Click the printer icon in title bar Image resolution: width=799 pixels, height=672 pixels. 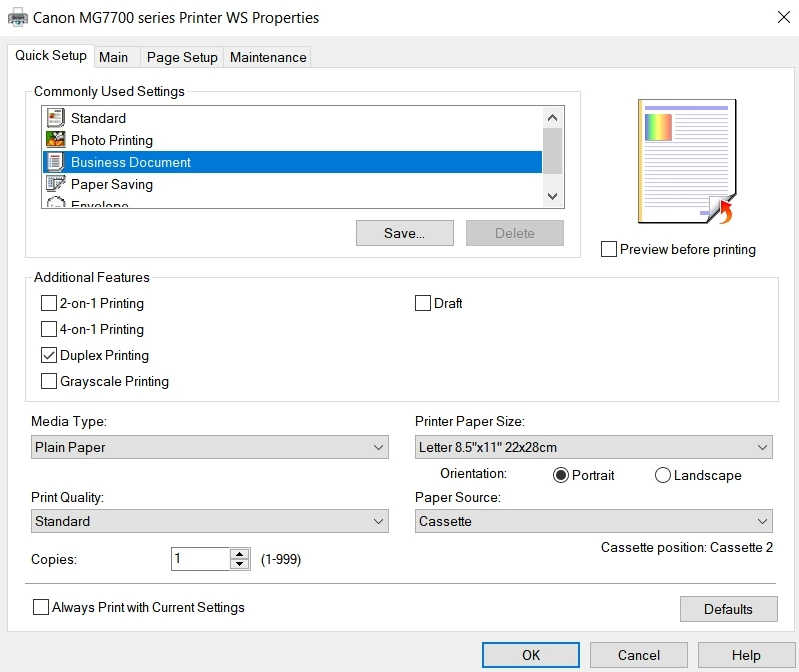(18, 18)
